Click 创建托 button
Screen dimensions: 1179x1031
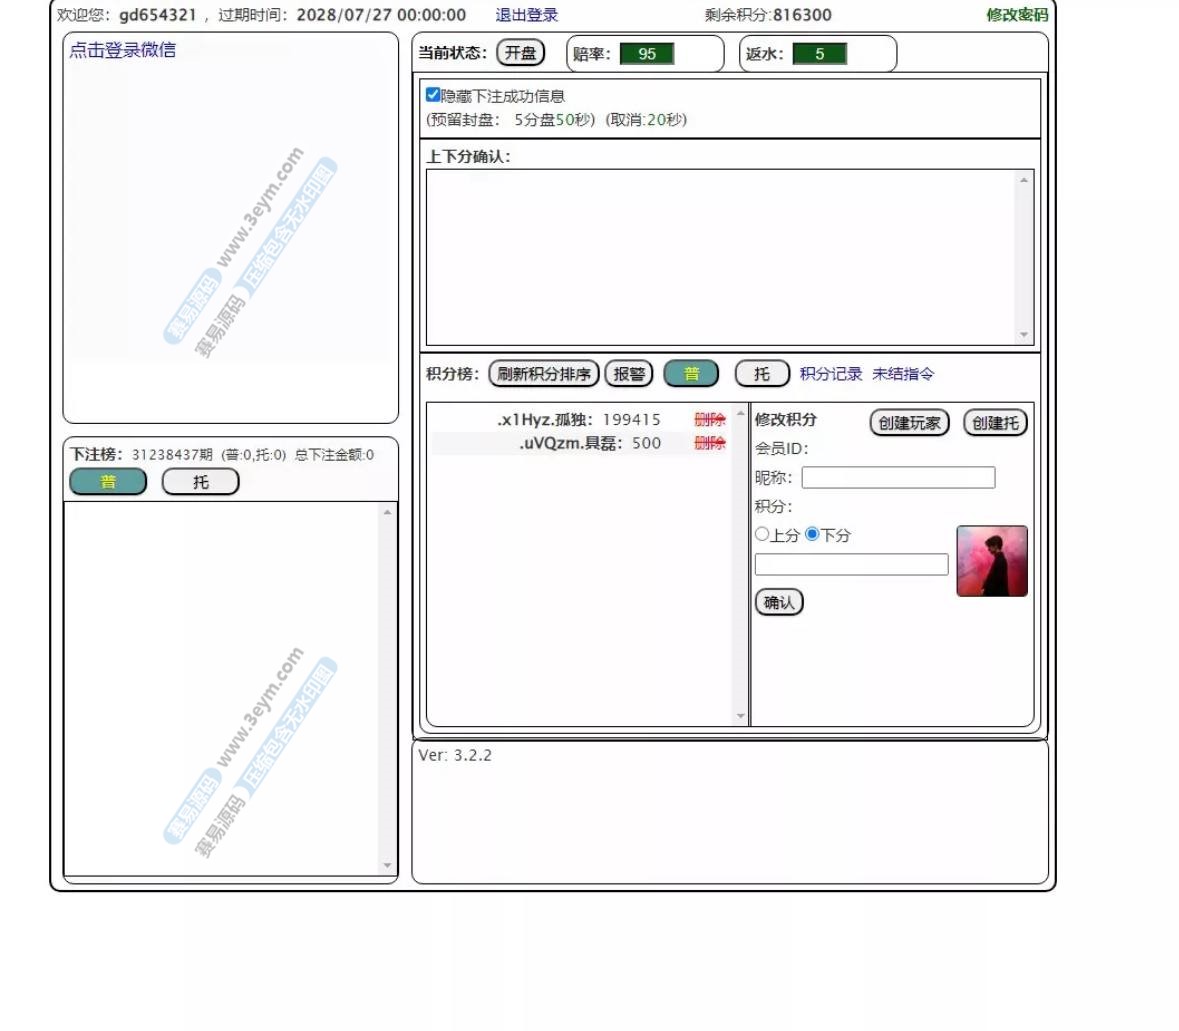(994, 423)
